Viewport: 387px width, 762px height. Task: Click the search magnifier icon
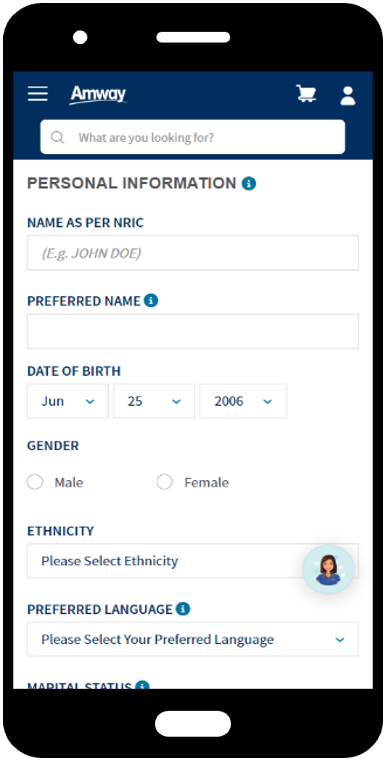57,138
